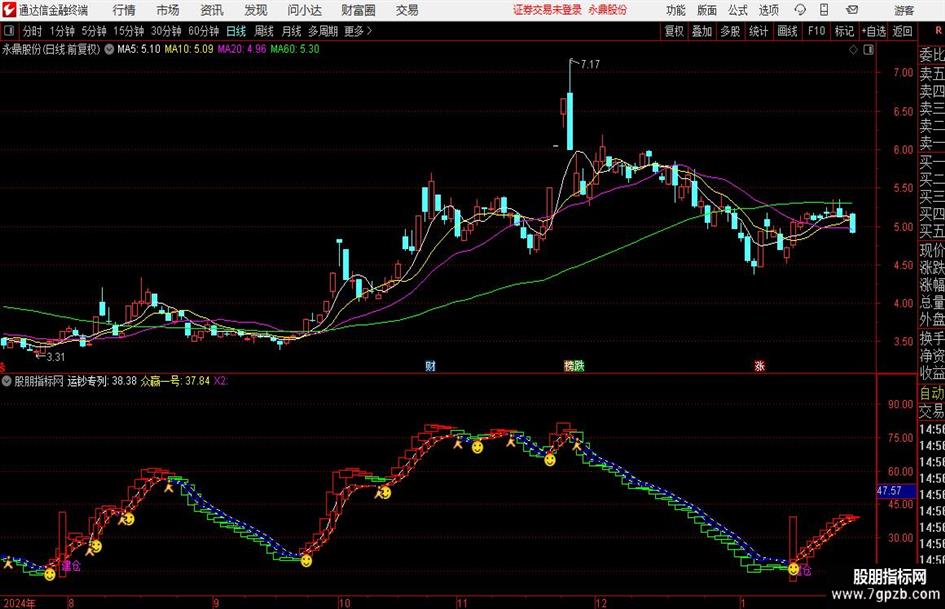
Task: Click the 叠加 overlay toolbar button
Action: (x=702, y=31)
